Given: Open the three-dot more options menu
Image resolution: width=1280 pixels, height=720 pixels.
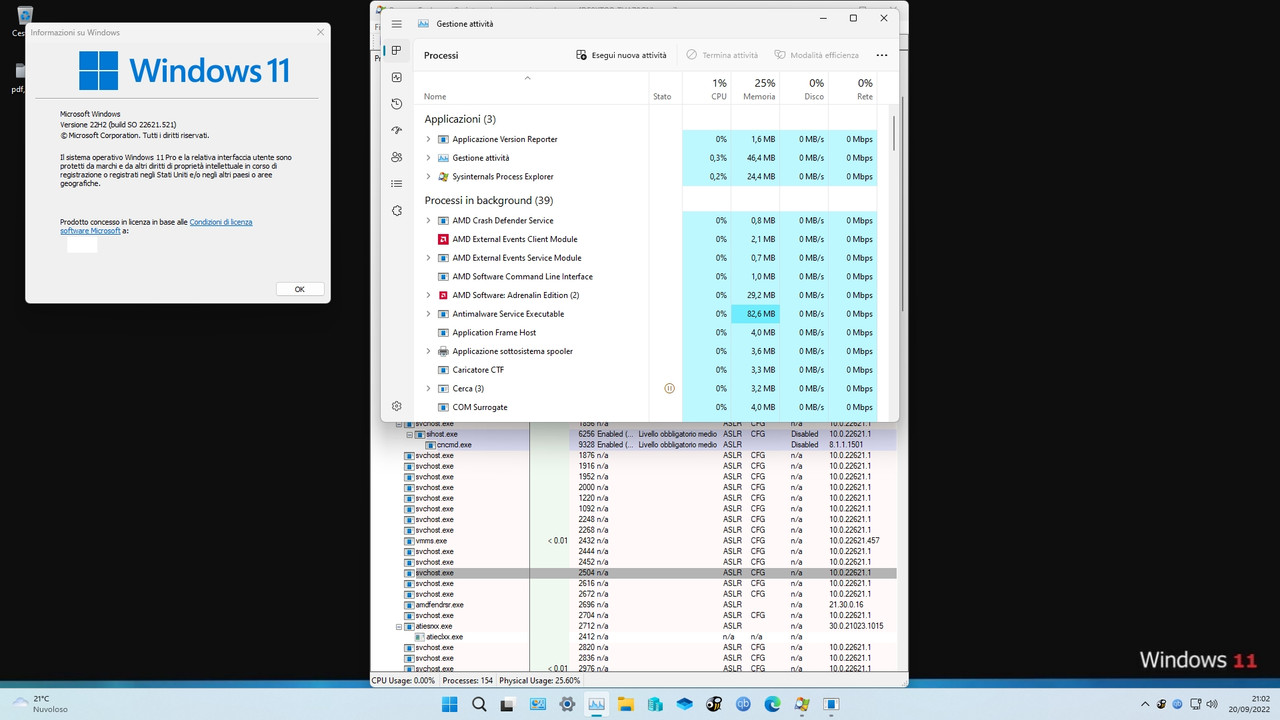Looking at the screenshot, I should click(881, 55).
